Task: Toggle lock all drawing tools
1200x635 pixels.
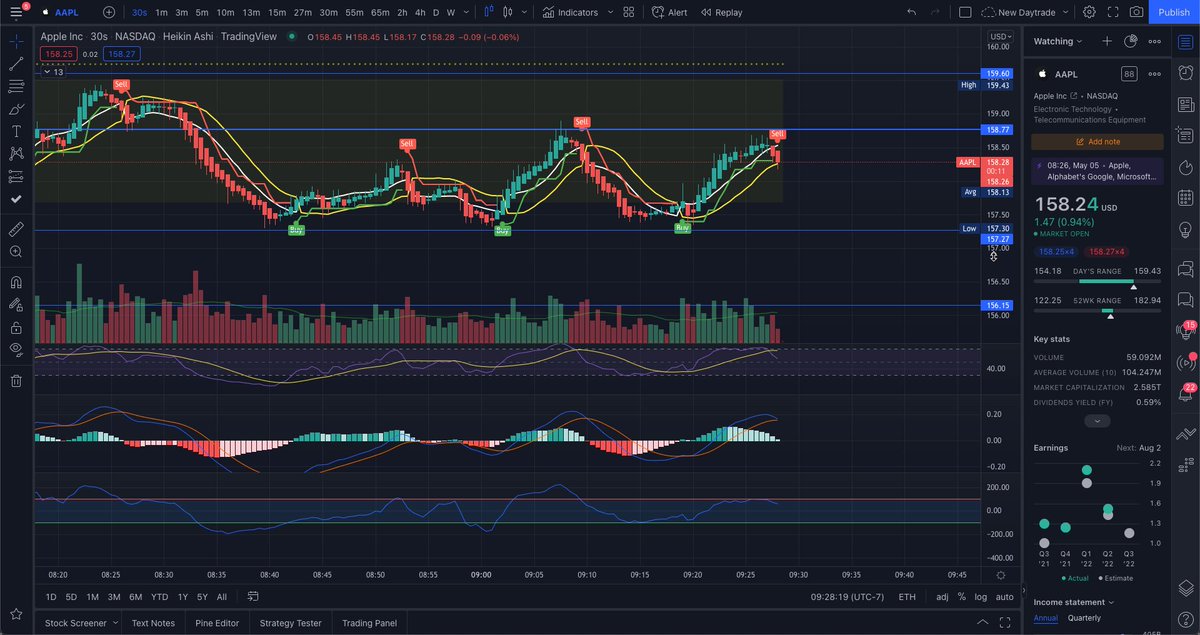Action: tap(16, 327)
